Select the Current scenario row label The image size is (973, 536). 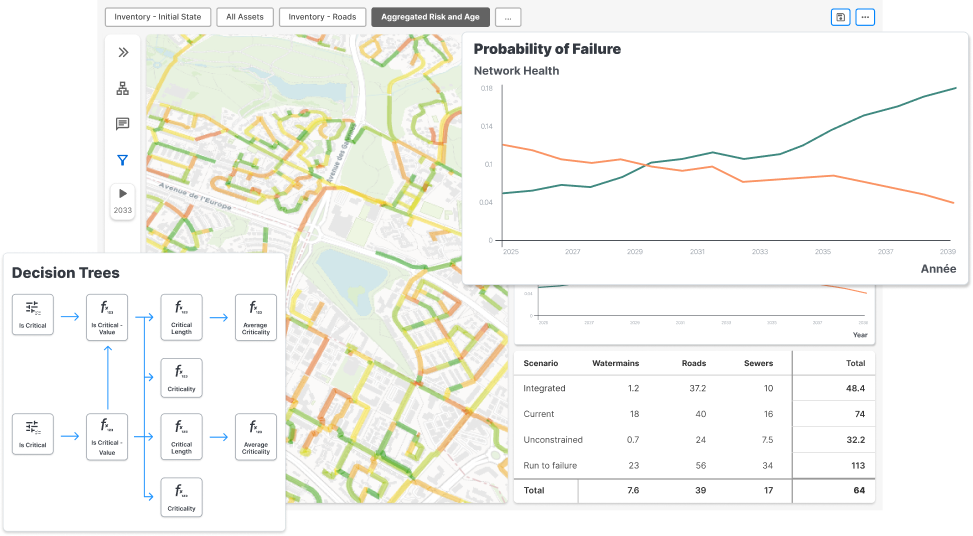(539, 414)
